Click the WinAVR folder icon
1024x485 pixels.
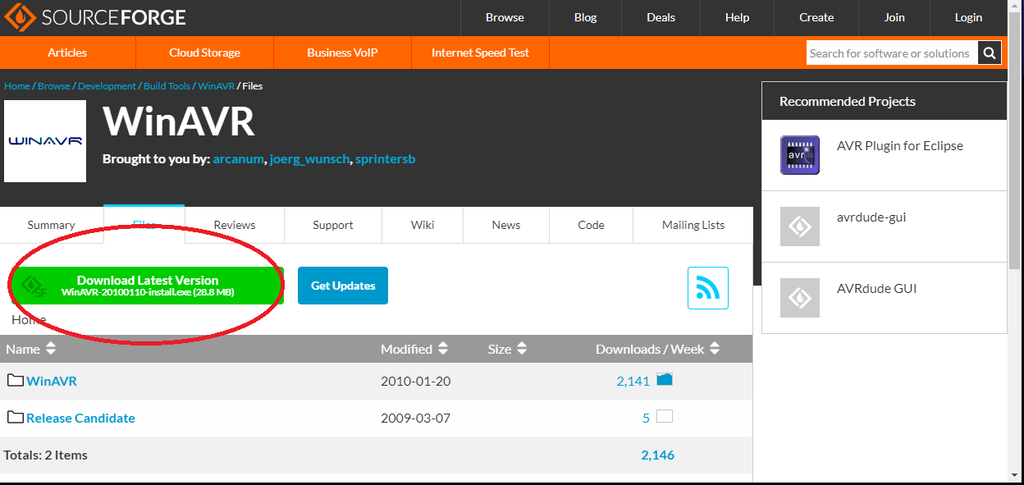click(15, 381)
